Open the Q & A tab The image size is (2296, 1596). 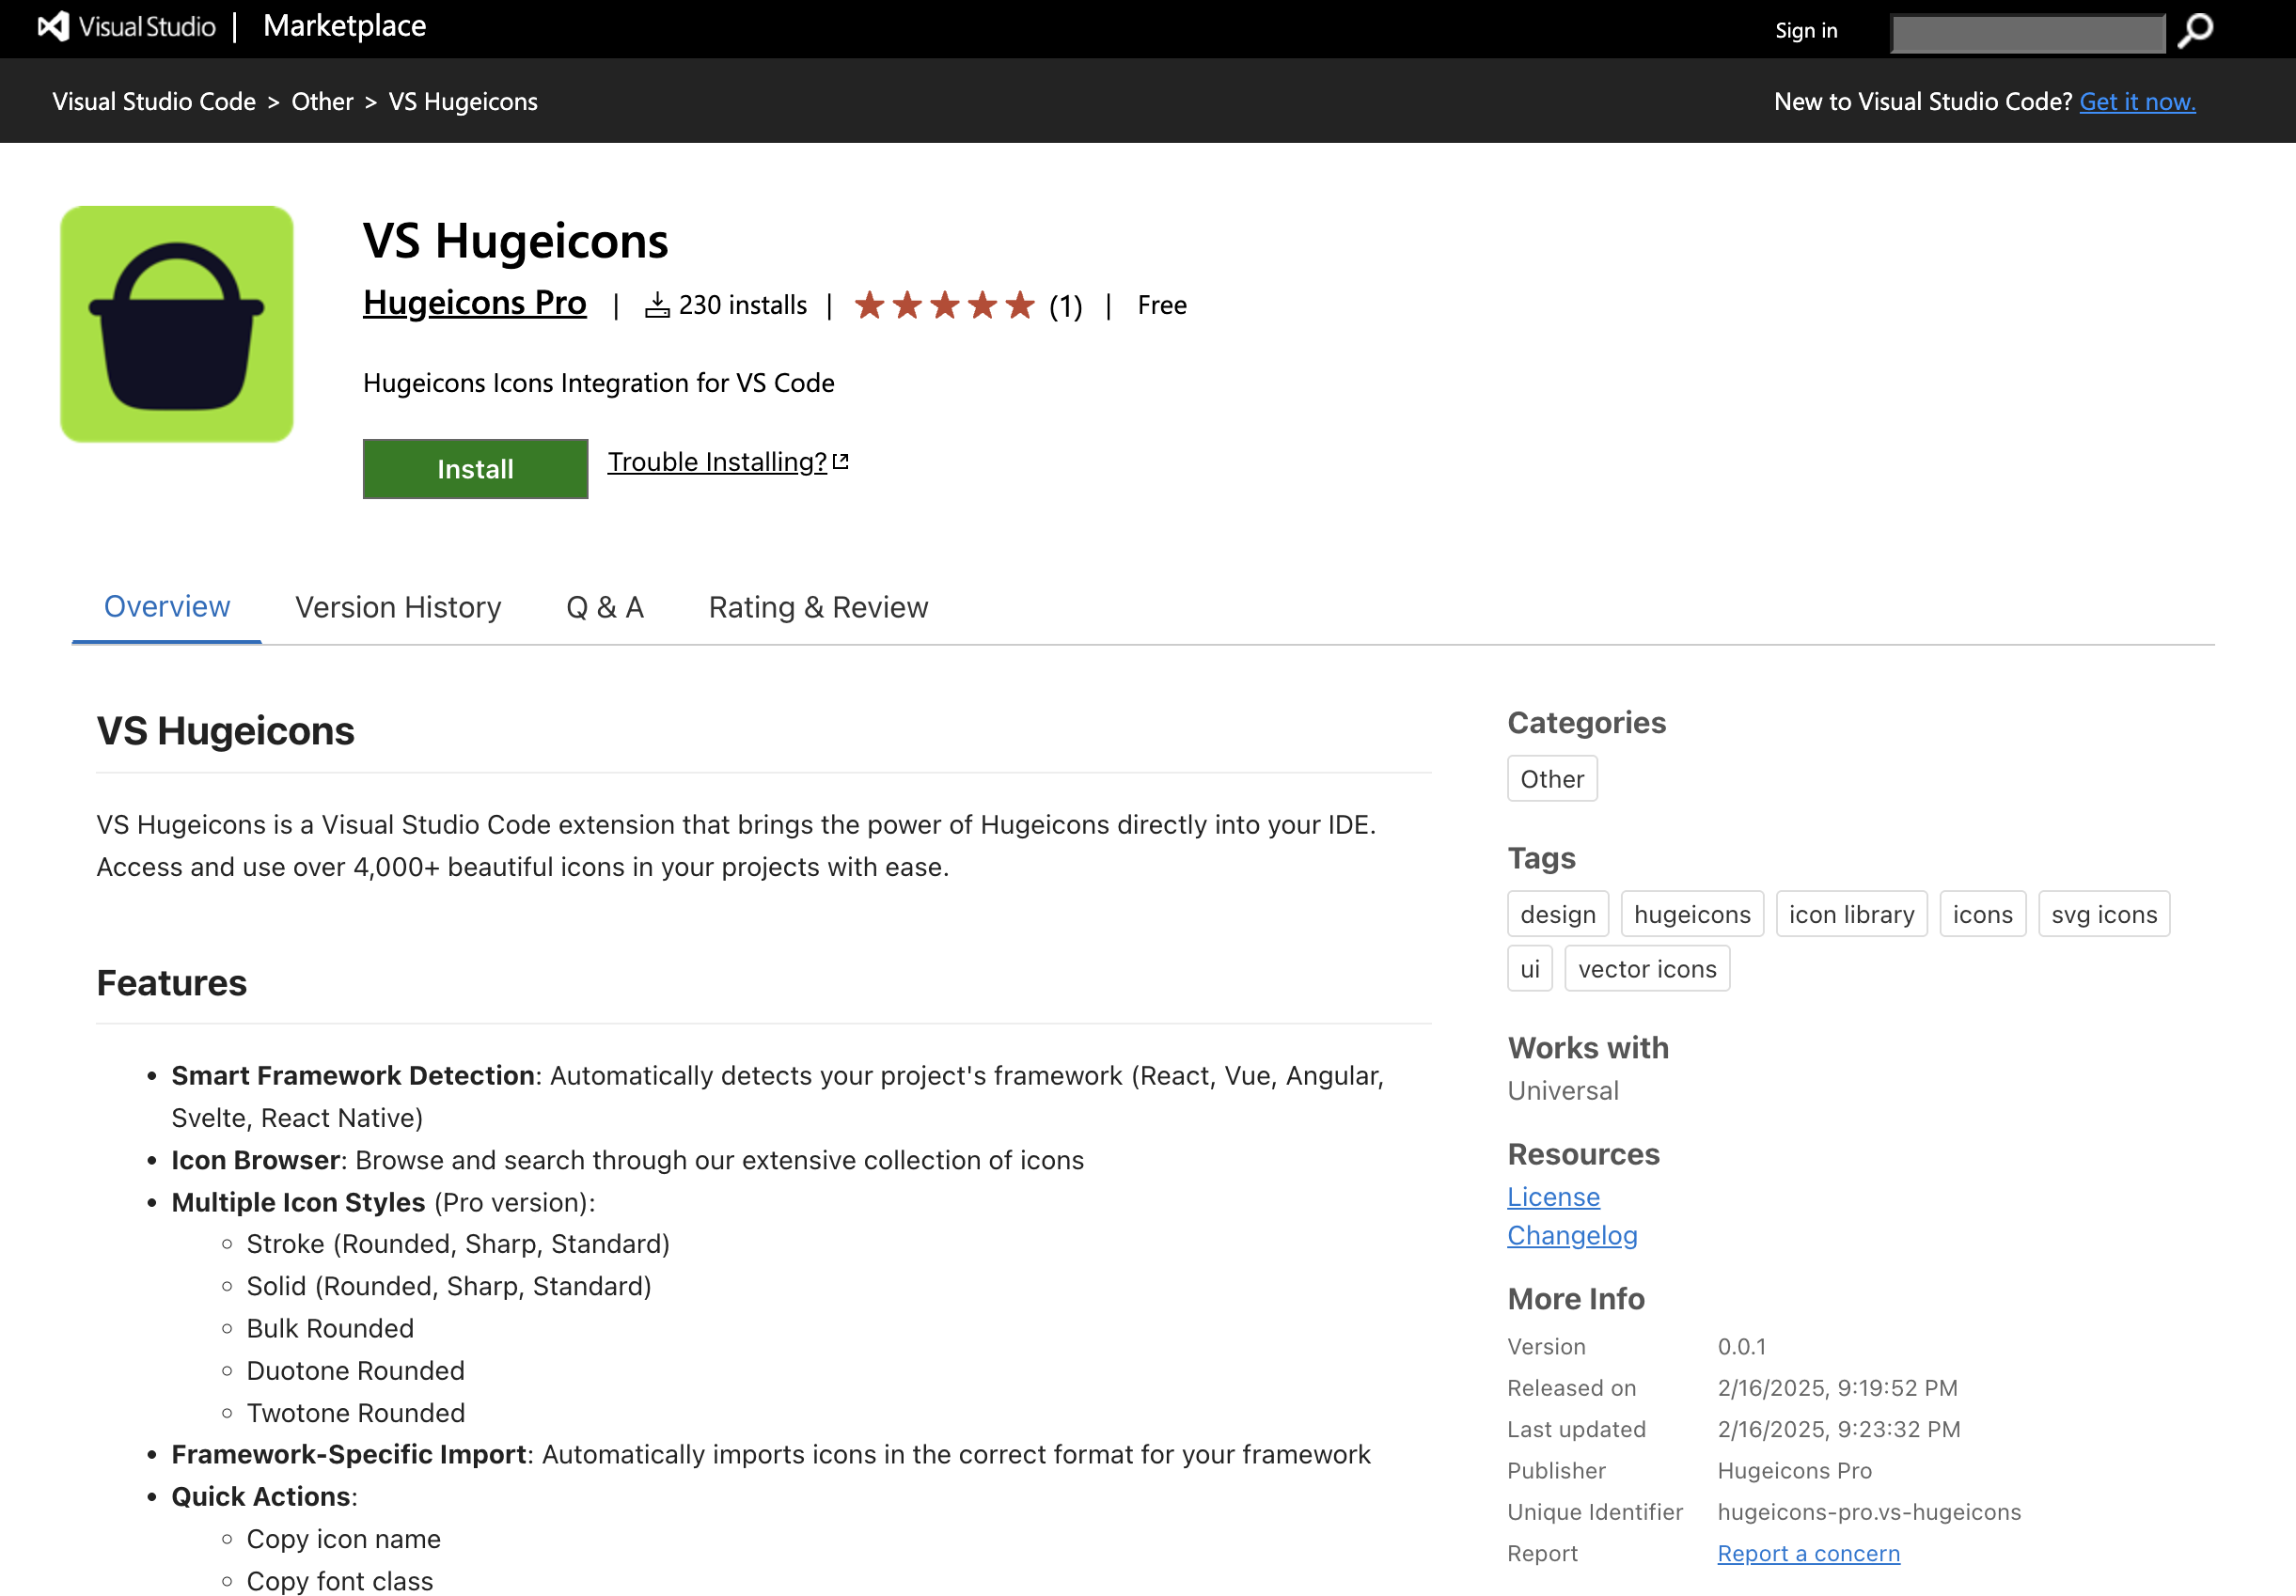tap(604, 607)
